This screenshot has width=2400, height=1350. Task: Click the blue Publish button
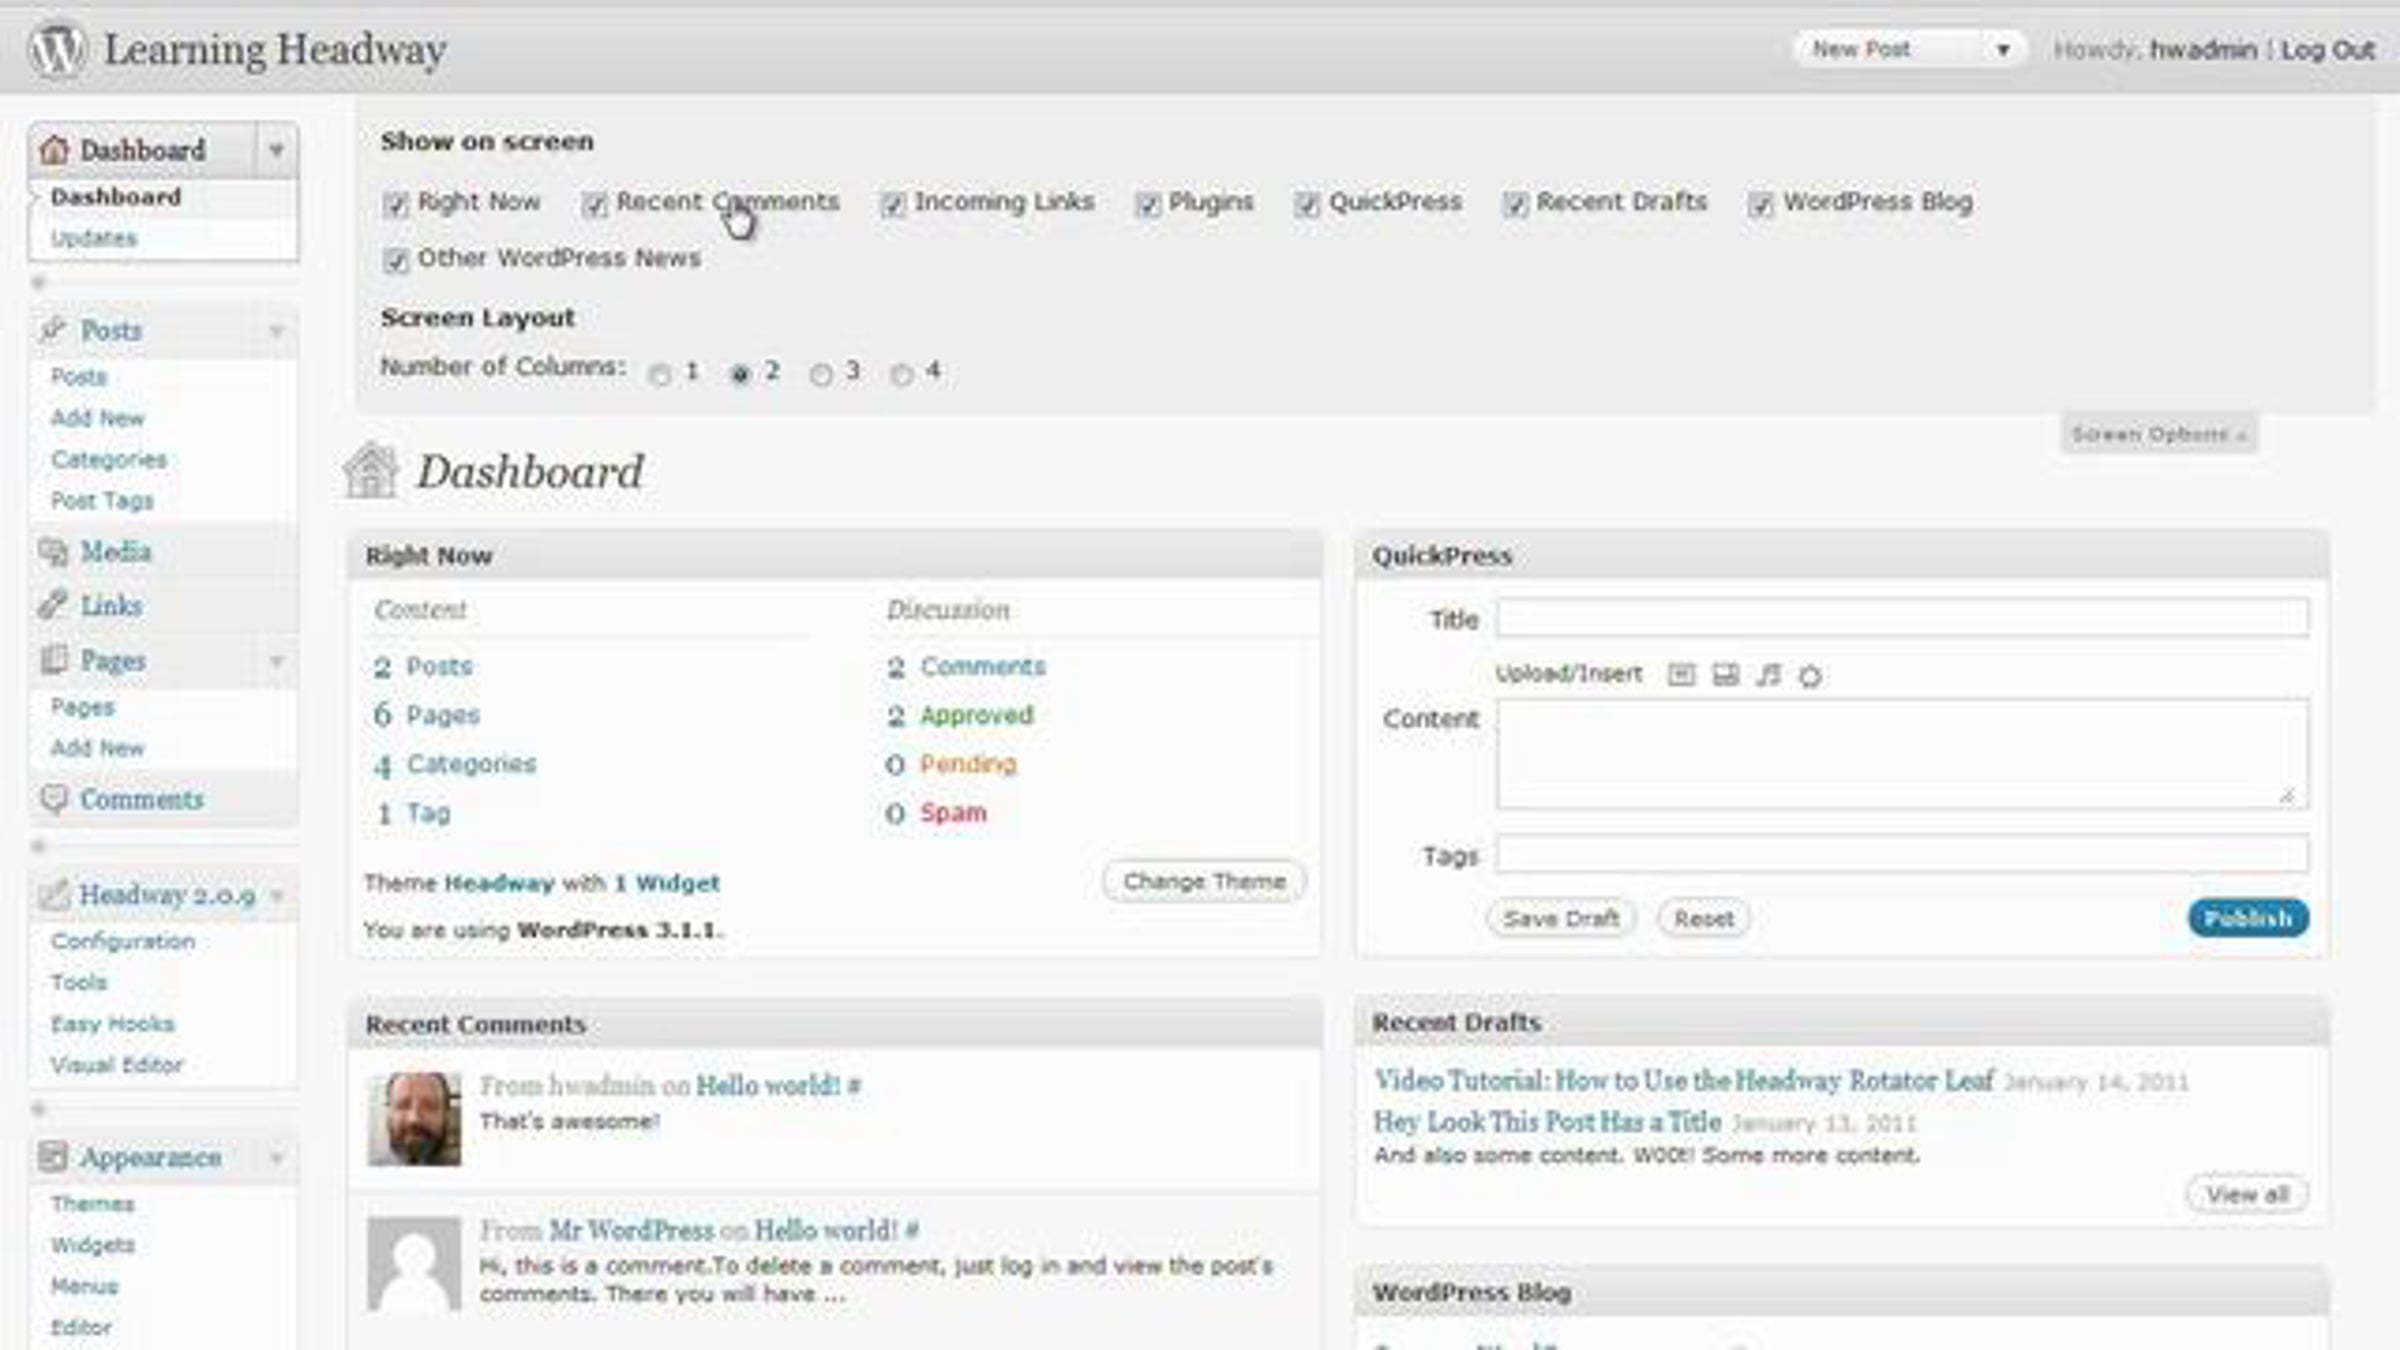pos(2247,918)
